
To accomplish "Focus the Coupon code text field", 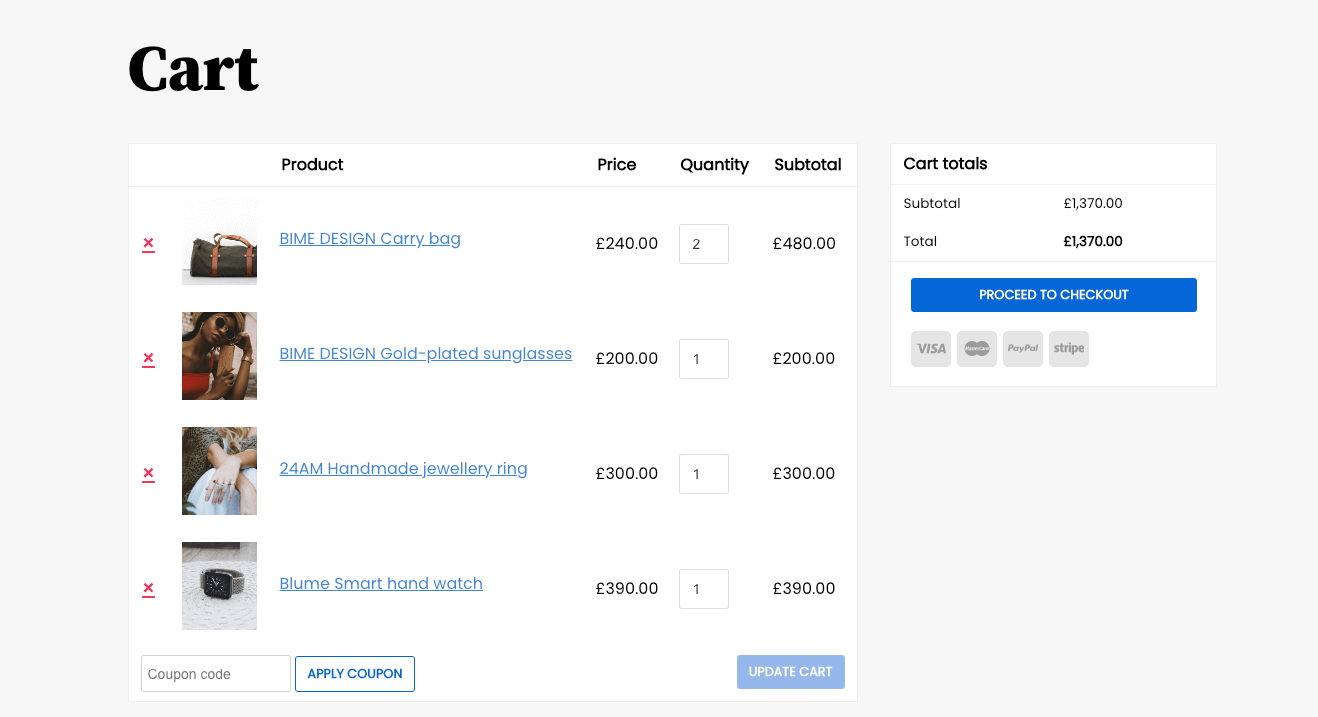I will (216, 674).
